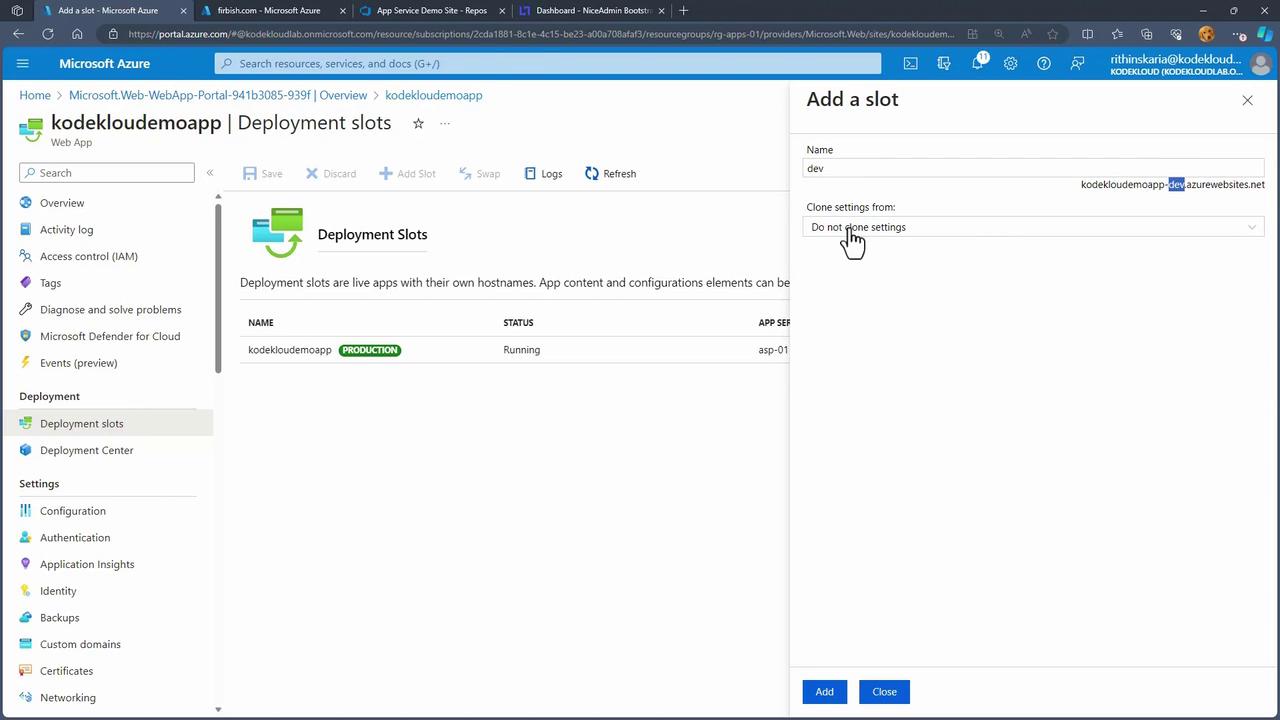Toggle browser split screen icon
Viewport: 1280px width, 720px height.
point(1087,34)
